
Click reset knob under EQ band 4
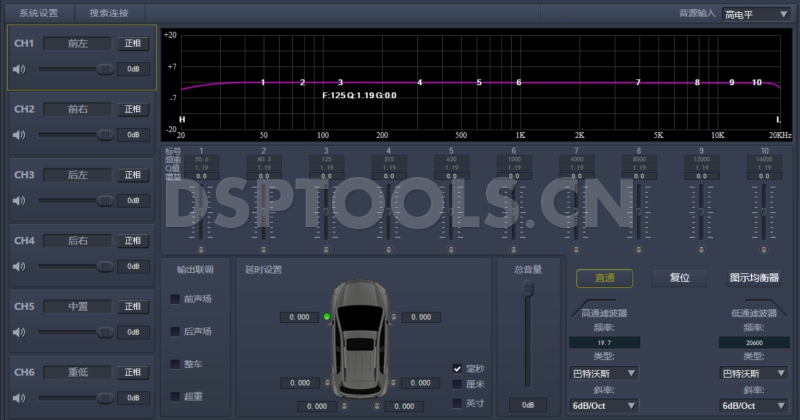point(389,250)
